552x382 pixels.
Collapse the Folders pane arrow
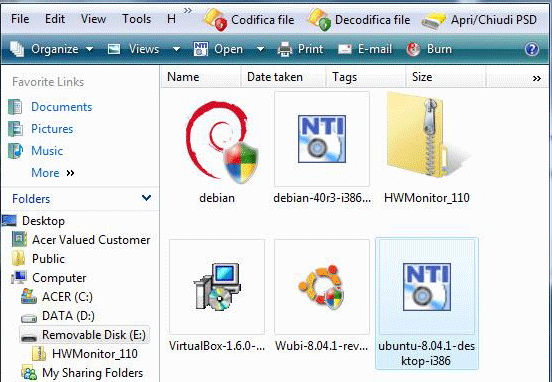(x=146, y=198)
